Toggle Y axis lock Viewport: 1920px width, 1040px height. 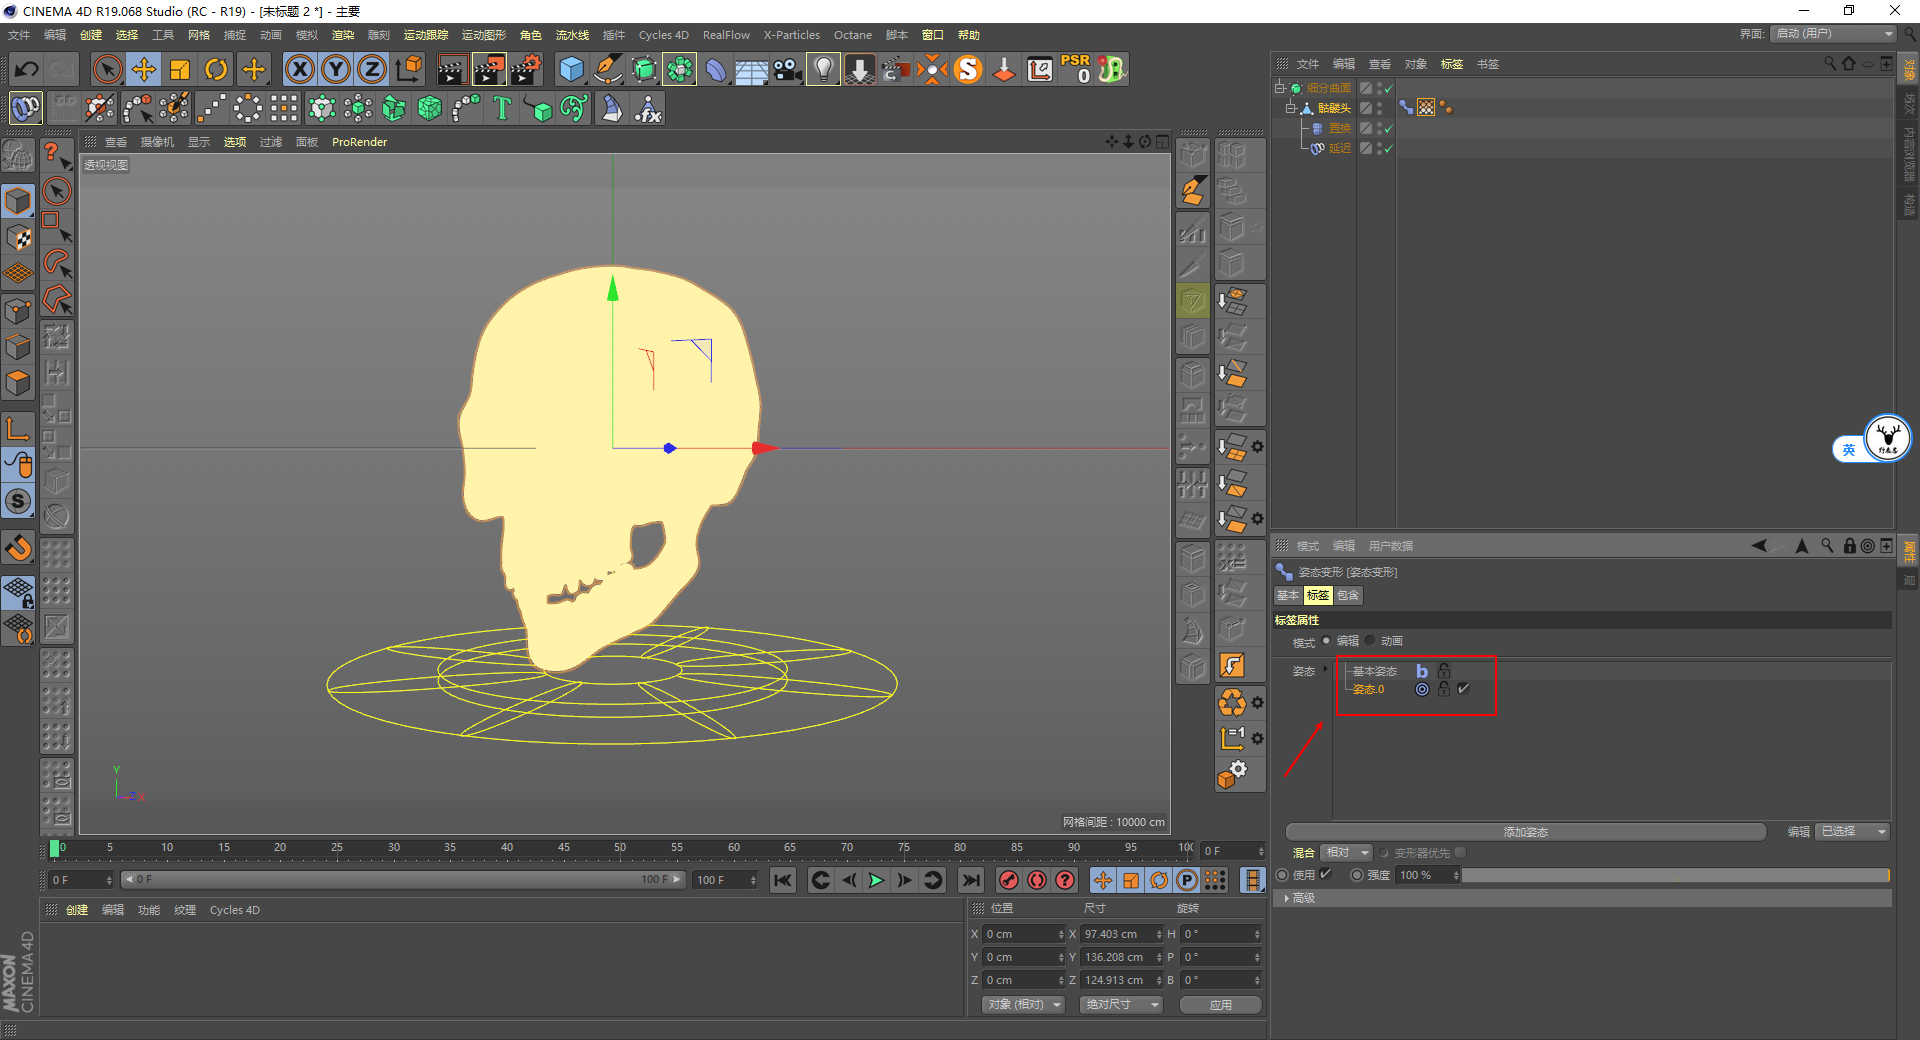(336, 69)
